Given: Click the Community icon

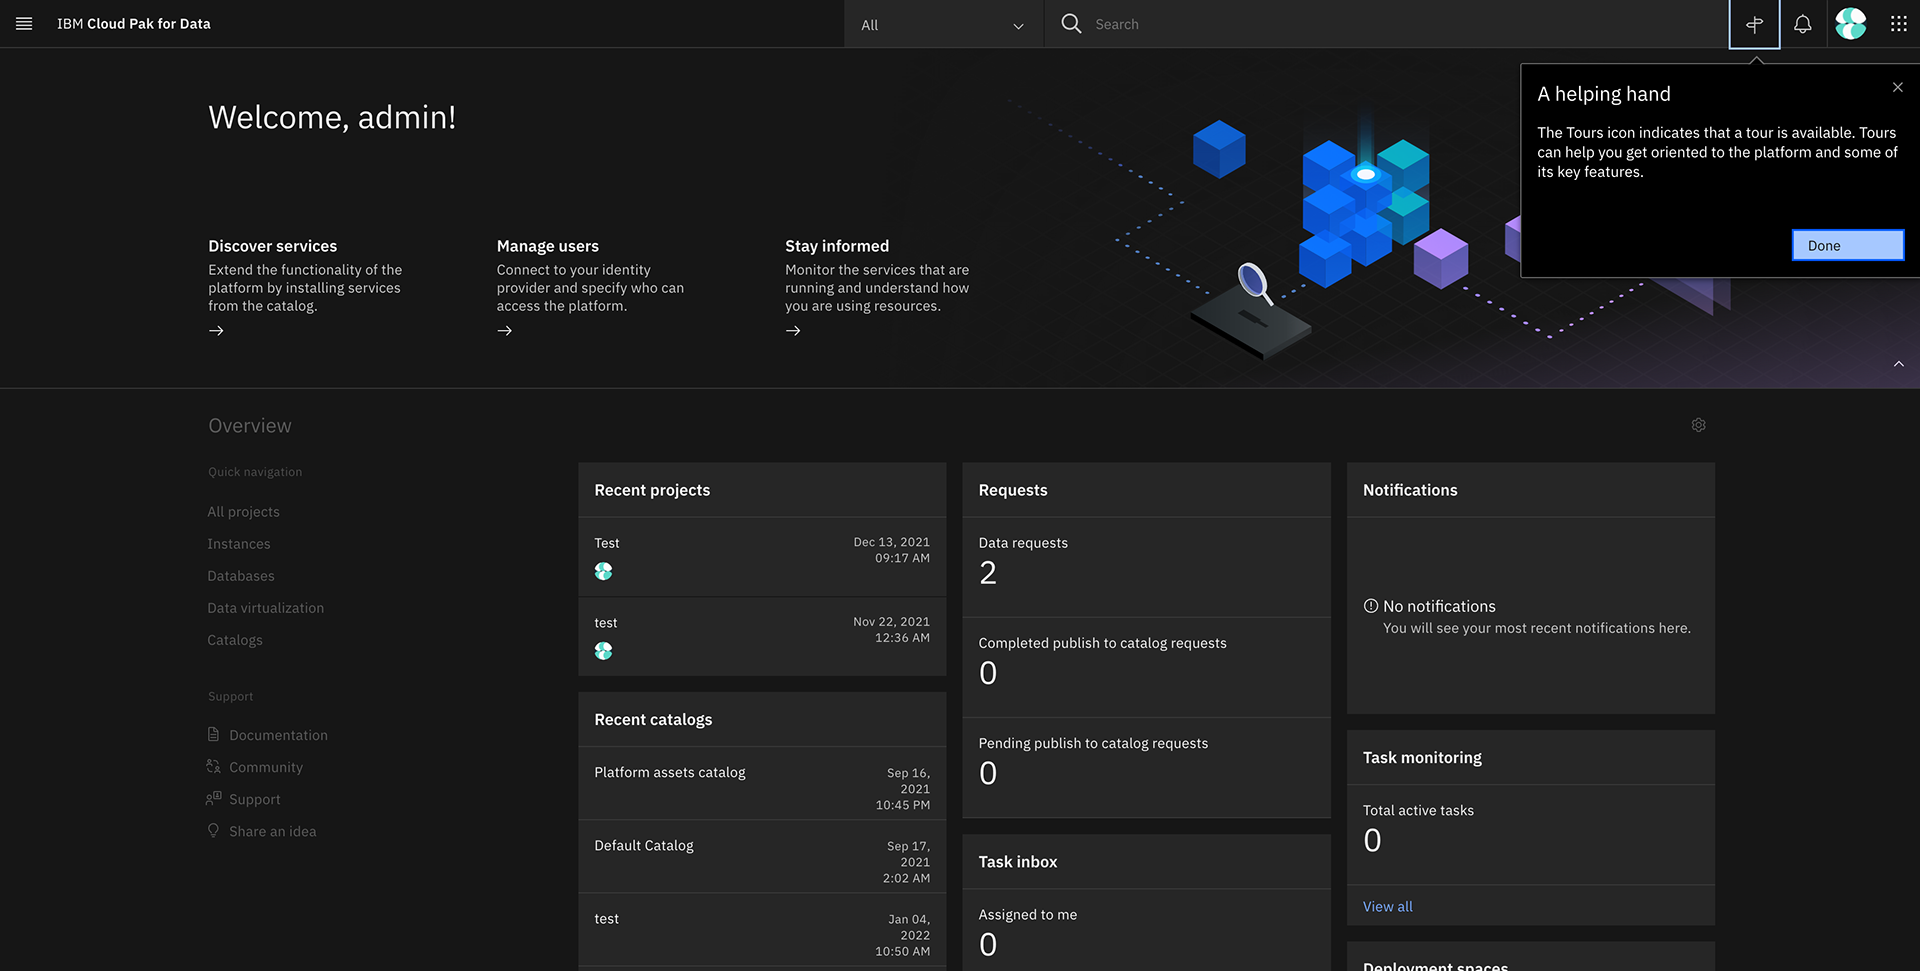Looking at the screenshot, I should pyautogui.click(x=213, y=766).
